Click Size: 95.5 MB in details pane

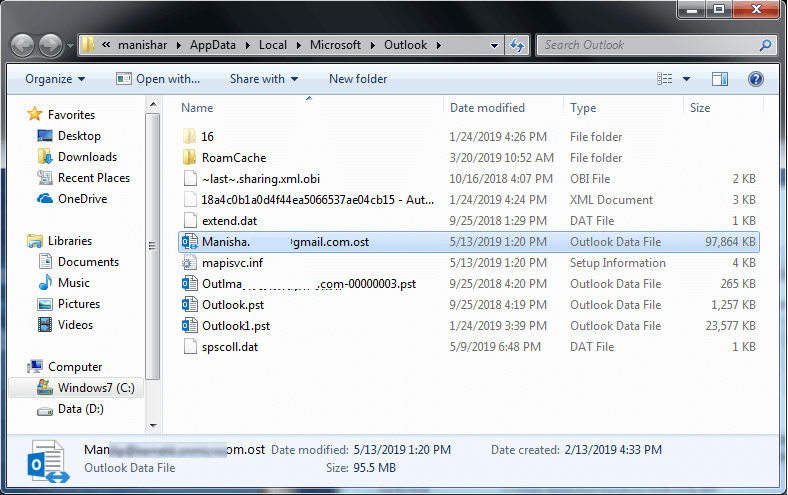(x=360, y=468)
